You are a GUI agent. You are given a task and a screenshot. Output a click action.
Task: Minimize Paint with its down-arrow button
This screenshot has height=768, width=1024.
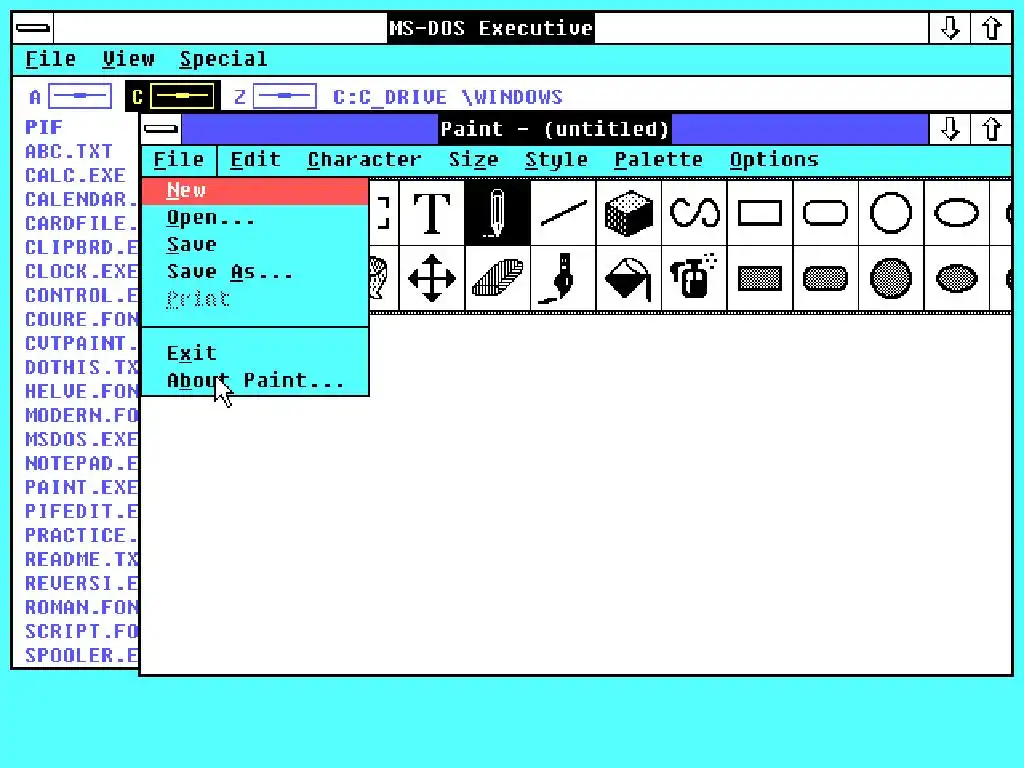coord(950,129)
